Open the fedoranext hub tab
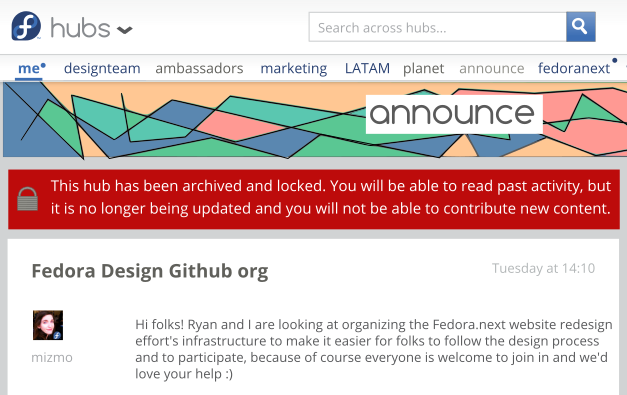 point(574,68)
